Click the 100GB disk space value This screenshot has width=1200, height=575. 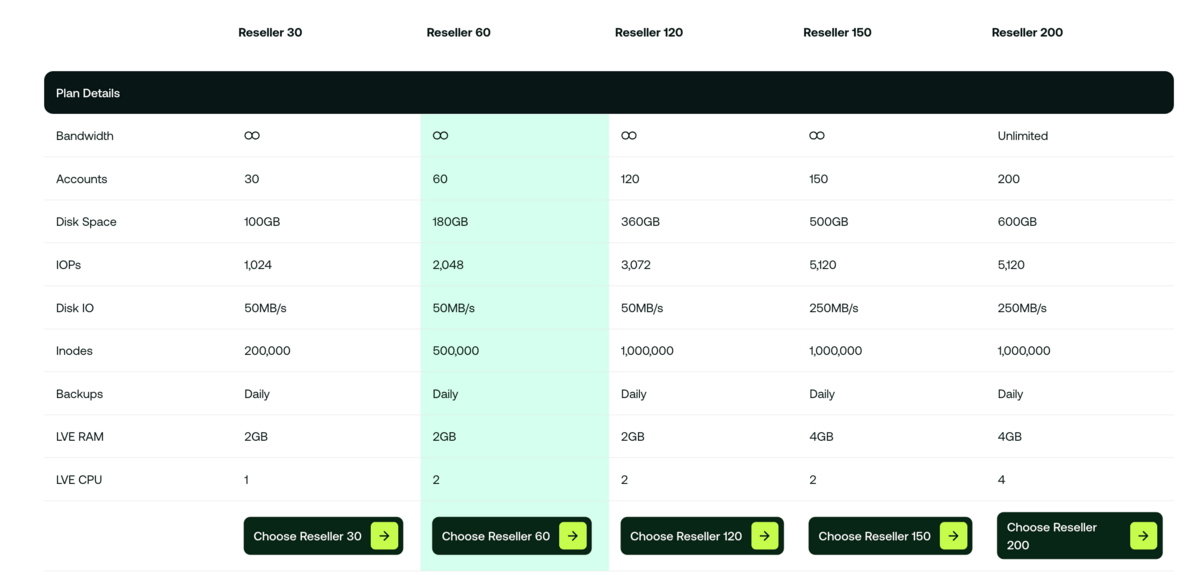262,222
